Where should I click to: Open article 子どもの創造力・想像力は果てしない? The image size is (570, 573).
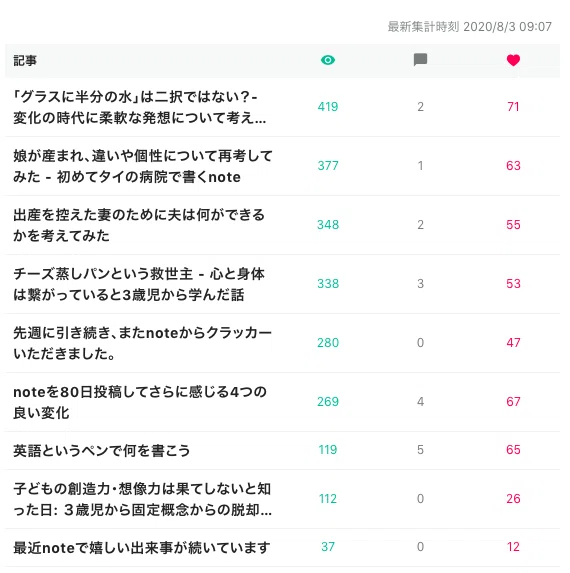click(x=142, y=499)
